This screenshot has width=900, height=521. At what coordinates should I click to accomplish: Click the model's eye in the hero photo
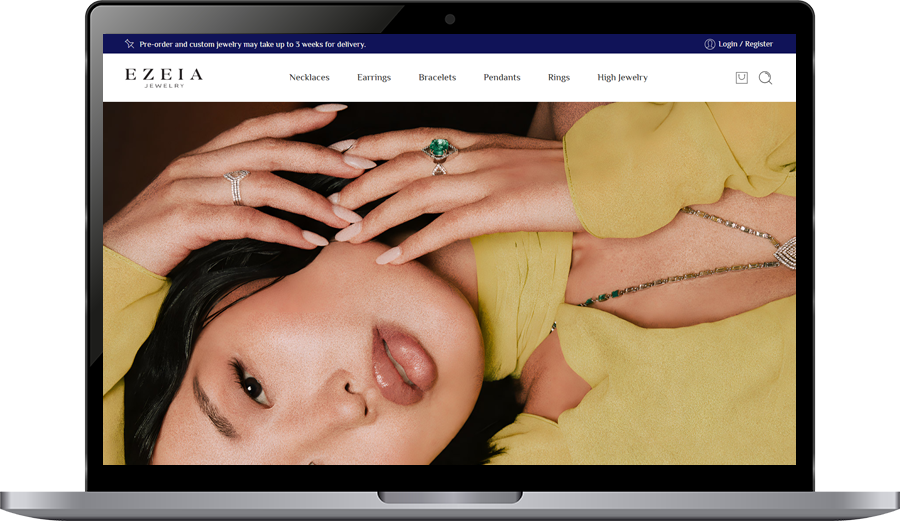(251, 386)
